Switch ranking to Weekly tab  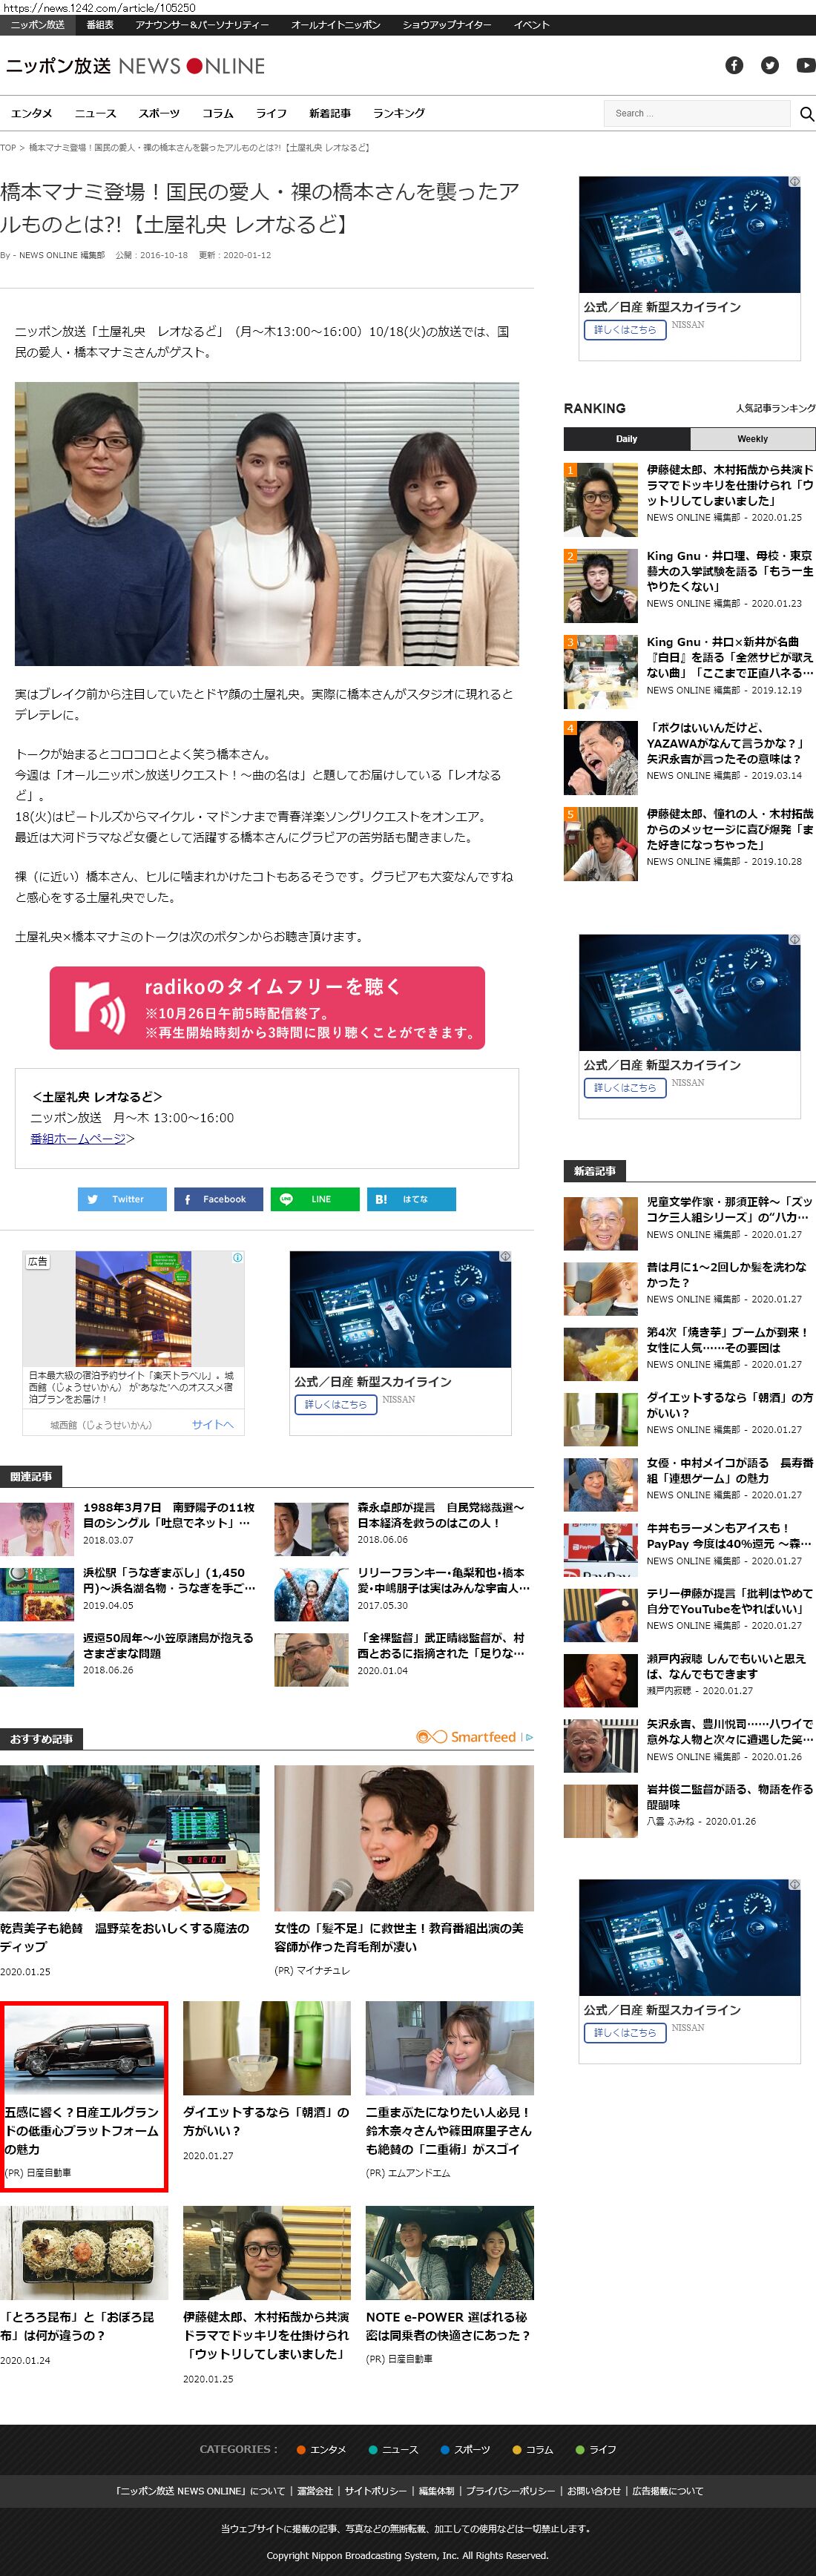(x=752, y=439)
